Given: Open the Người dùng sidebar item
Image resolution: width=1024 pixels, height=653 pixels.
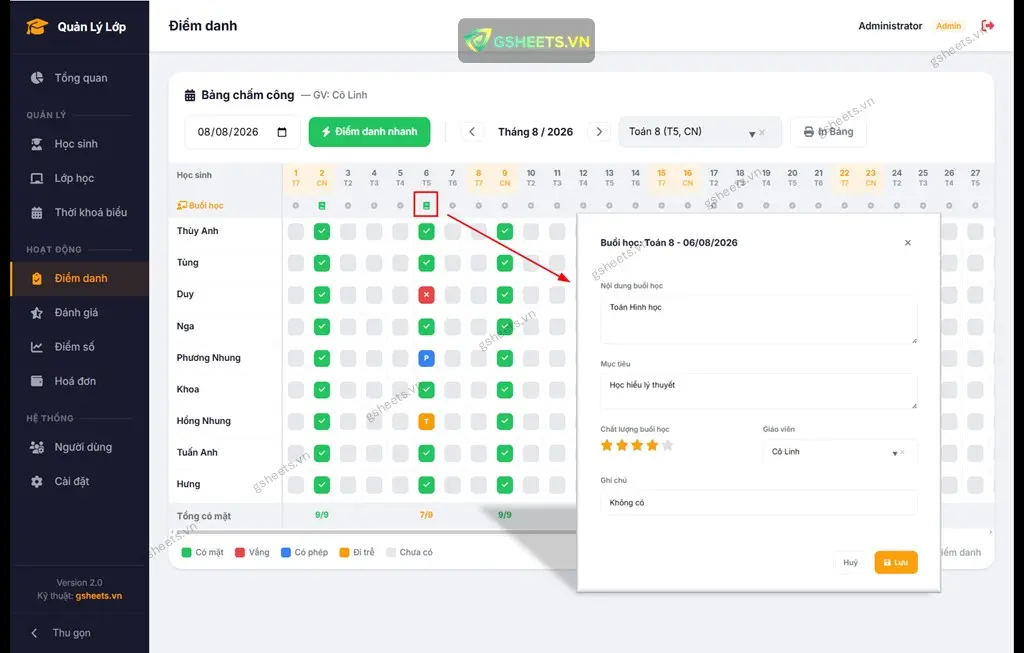Looking at the screenshot, I should [80, 447].
